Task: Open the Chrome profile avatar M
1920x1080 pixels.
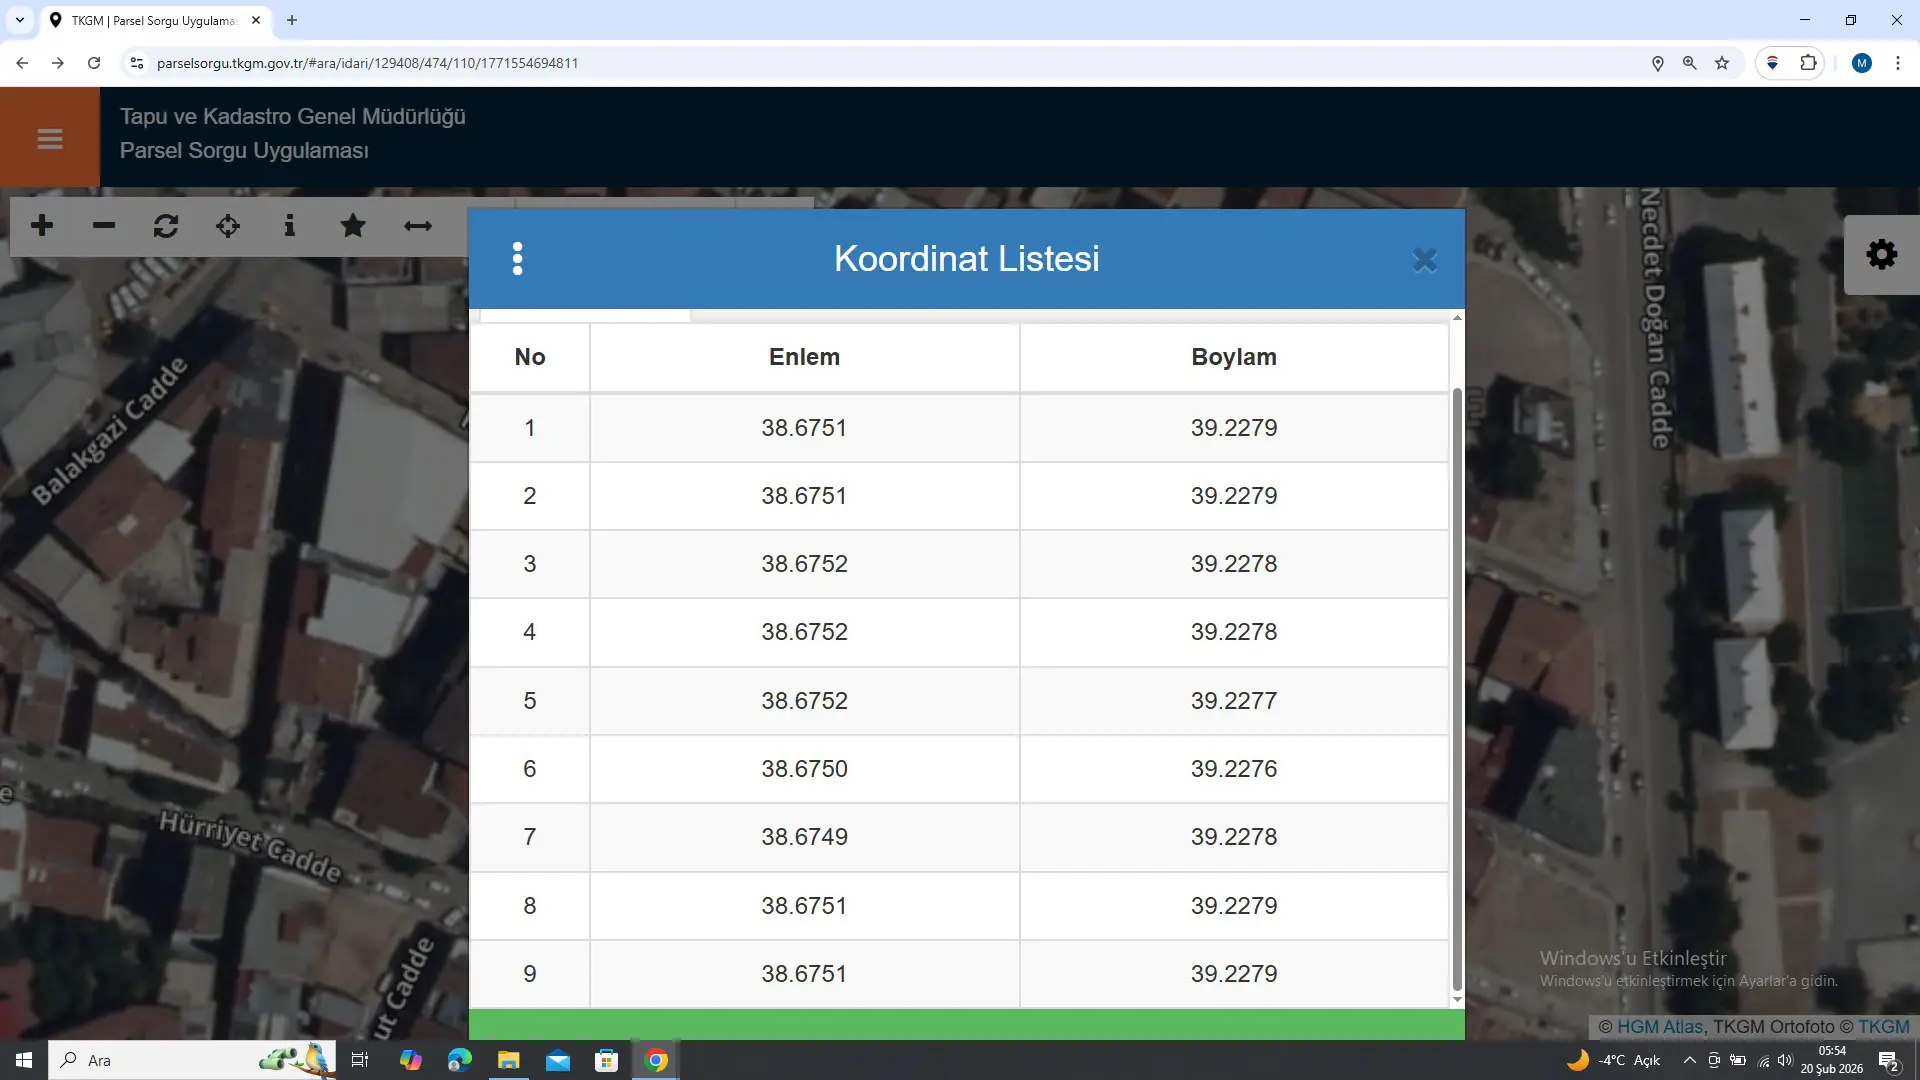Action: point(1861,63)
